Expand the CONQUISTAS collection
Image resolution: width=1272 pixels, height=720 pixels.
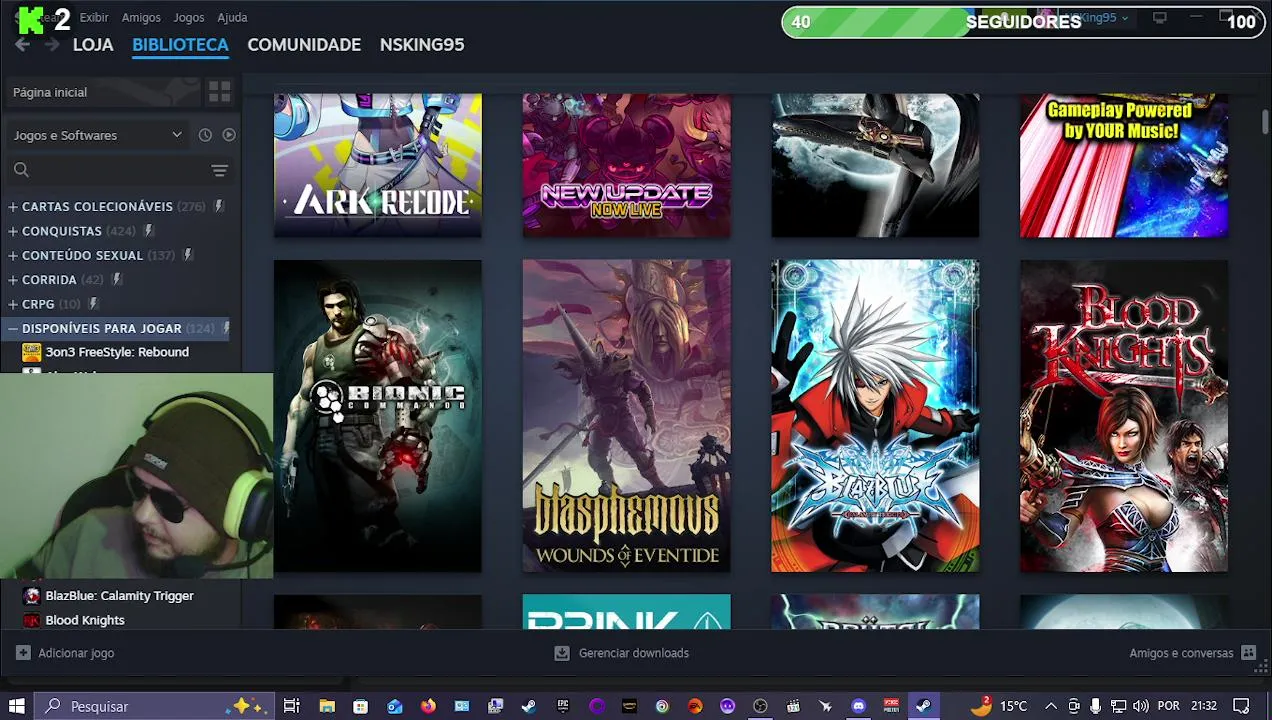tap(13, 231)
